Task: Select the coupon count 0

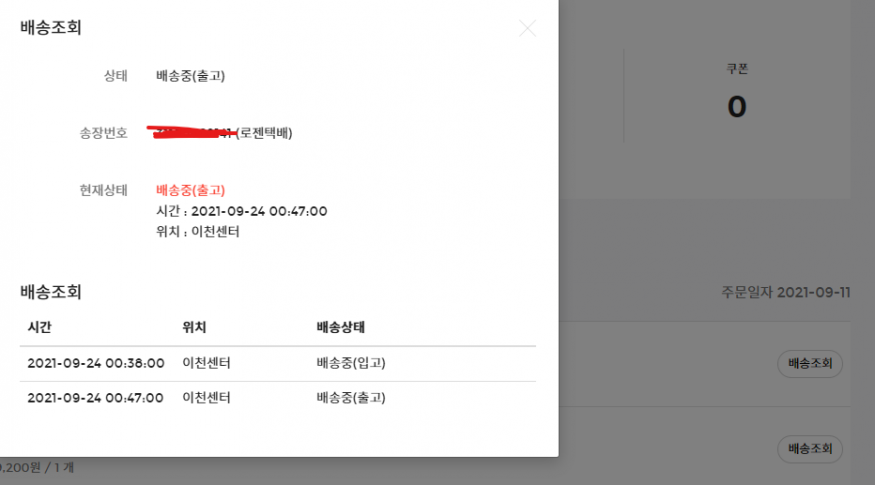Action: pyautogui.click(x=737, y=106)
